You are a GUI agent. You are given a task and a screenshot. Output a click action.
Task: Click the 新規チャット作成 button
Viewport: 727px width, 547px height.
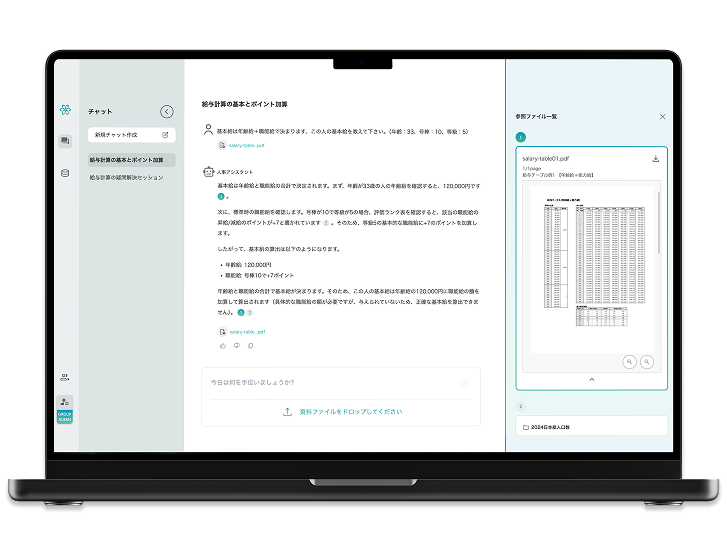(x=132, y=135)
